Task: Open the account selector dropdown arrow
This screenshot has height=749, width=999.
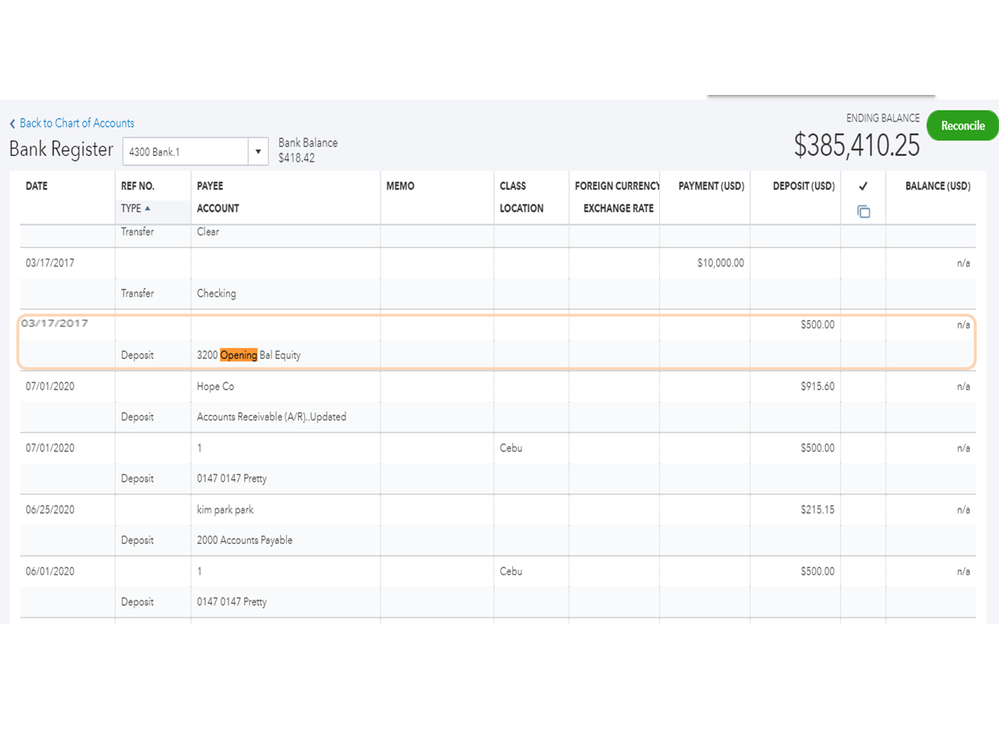Action: point(258,152)
